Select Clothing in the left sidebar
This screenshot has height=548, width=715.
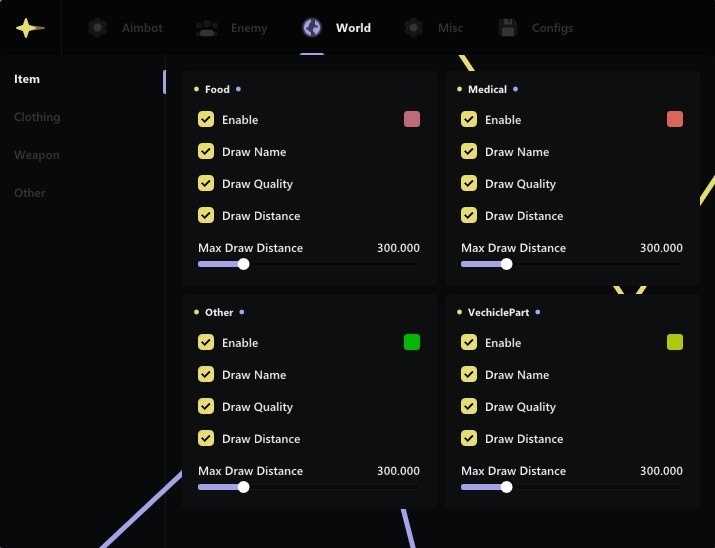[37, 117]
